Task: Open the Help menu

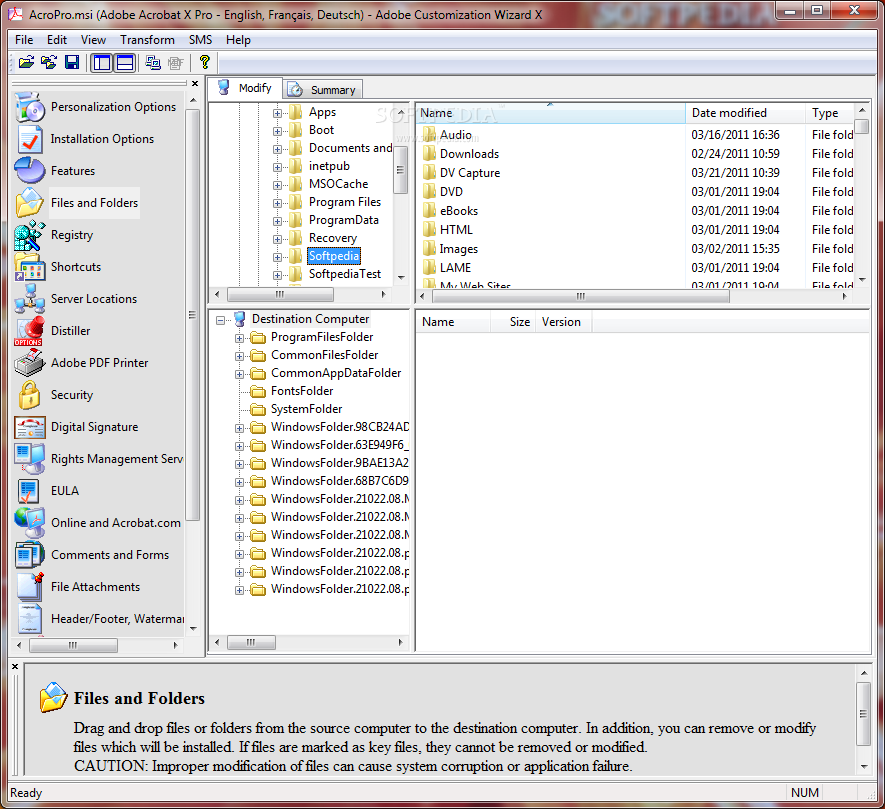Action: coord(238,40)
